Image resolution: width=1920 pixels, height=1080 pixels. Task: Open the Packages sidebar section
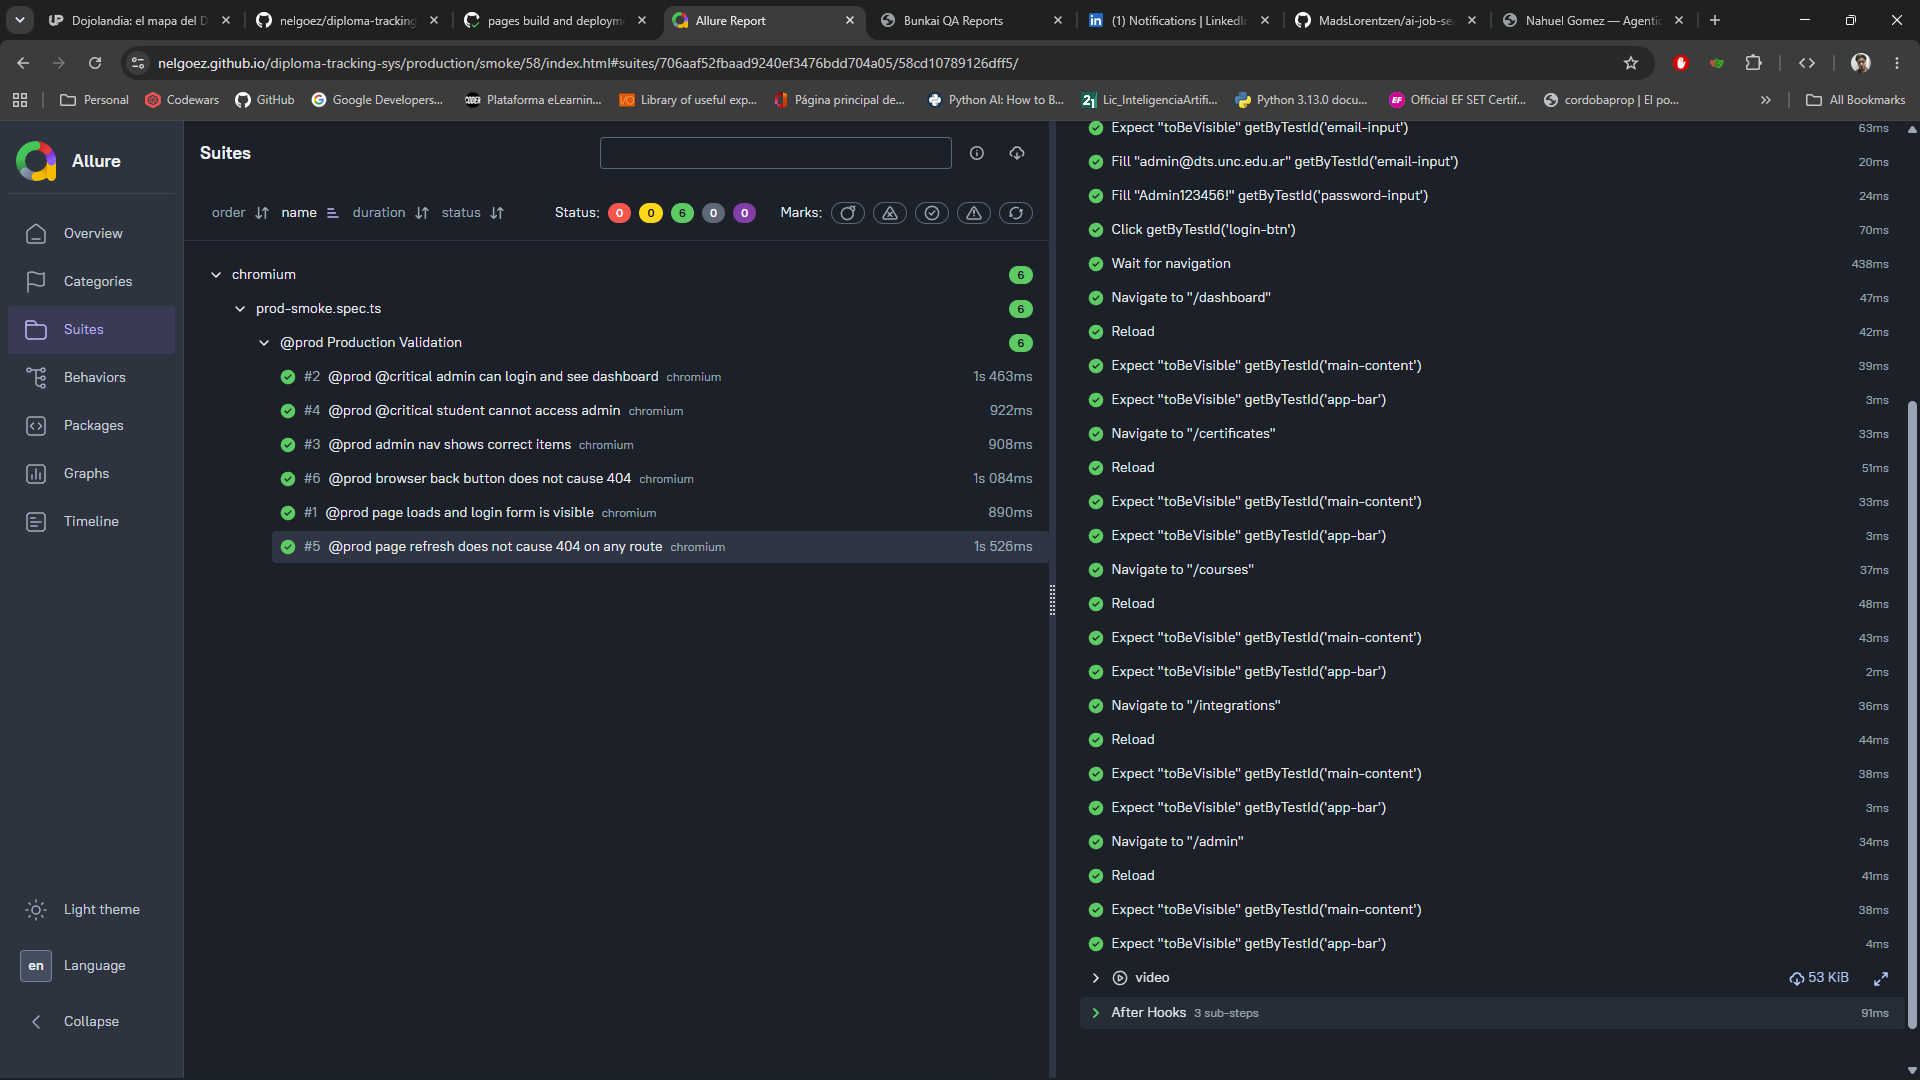tap(91, 425)
